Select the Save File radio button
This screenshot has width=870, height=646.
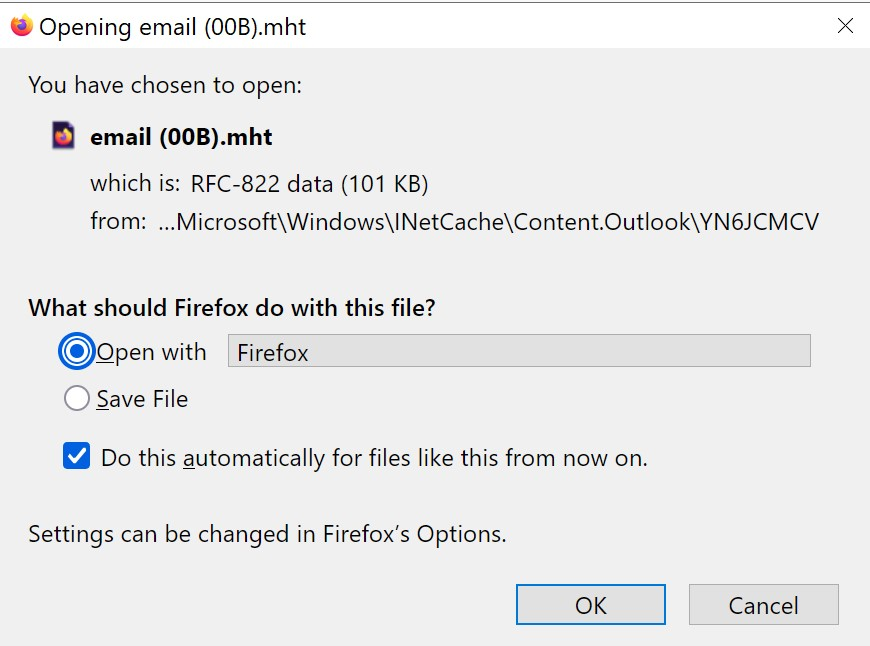[77, 398]
